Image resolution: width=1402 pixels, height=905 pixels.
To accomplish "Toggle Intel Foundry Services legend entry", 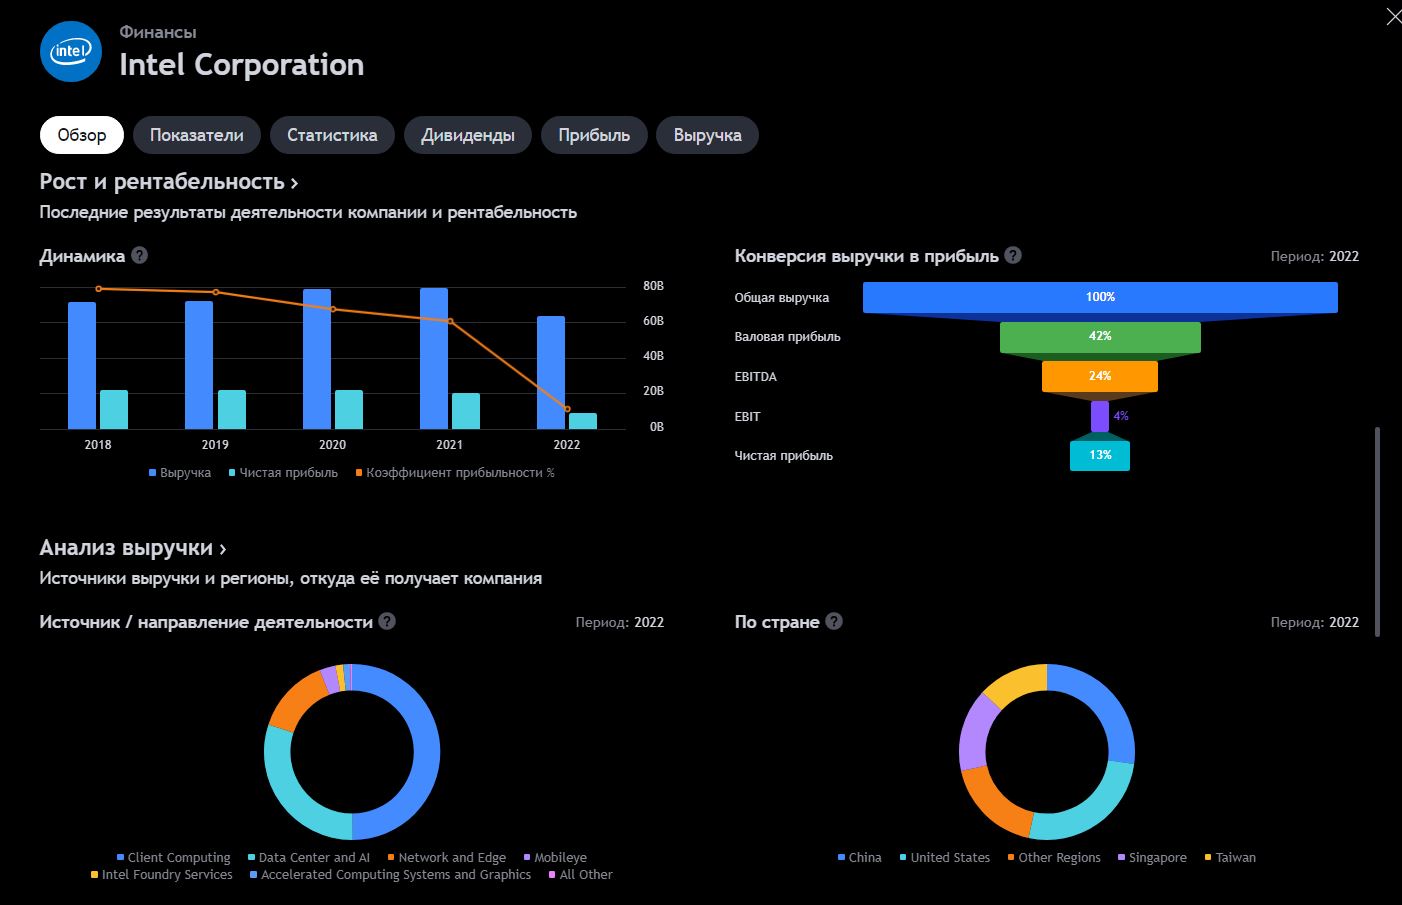I will 161,875.
